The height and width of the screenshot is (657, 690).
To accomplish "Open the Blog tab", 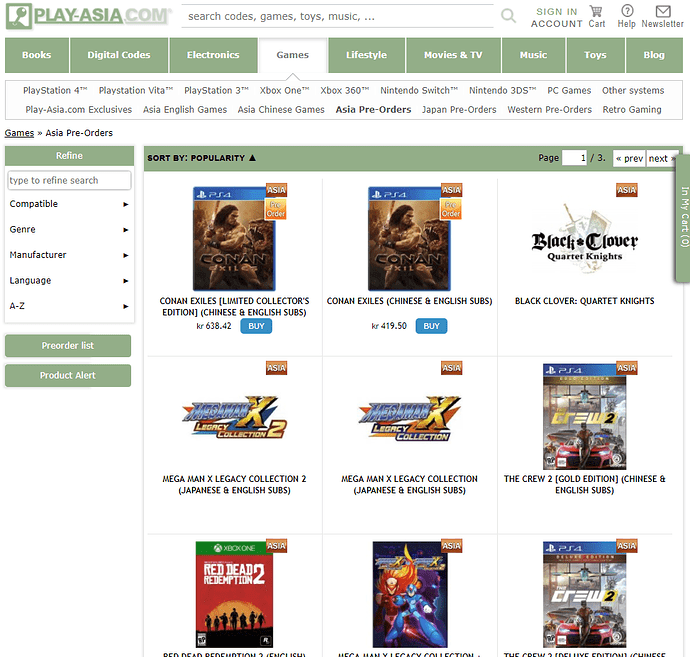I will pyautogui.click(x=654, y=55).
